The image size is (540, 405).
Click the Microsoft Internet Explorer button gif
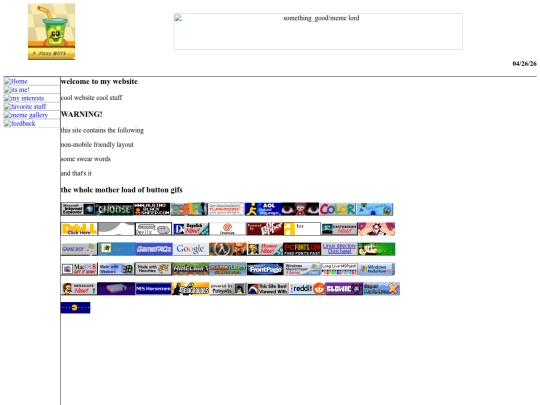tap(78, 209)
